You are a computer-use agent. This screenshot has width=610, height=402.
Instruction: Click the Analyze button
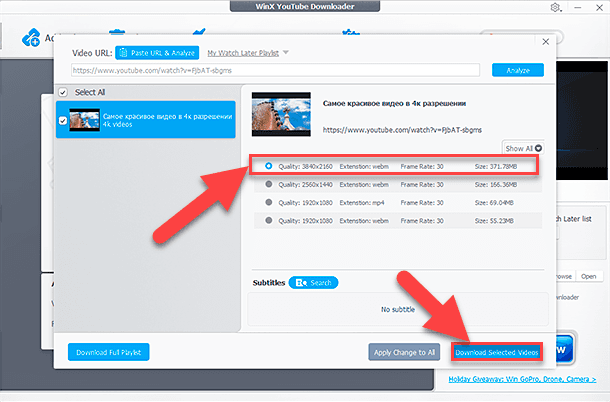click(x=518, y=70)
